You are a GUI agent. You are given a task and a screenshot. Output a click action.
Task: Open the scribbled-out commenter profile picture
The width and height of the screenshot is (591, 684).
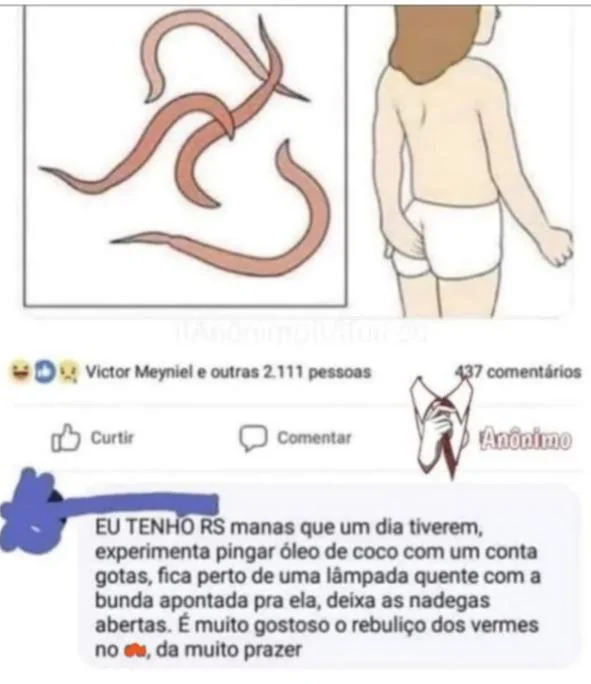tap(31, 510)
